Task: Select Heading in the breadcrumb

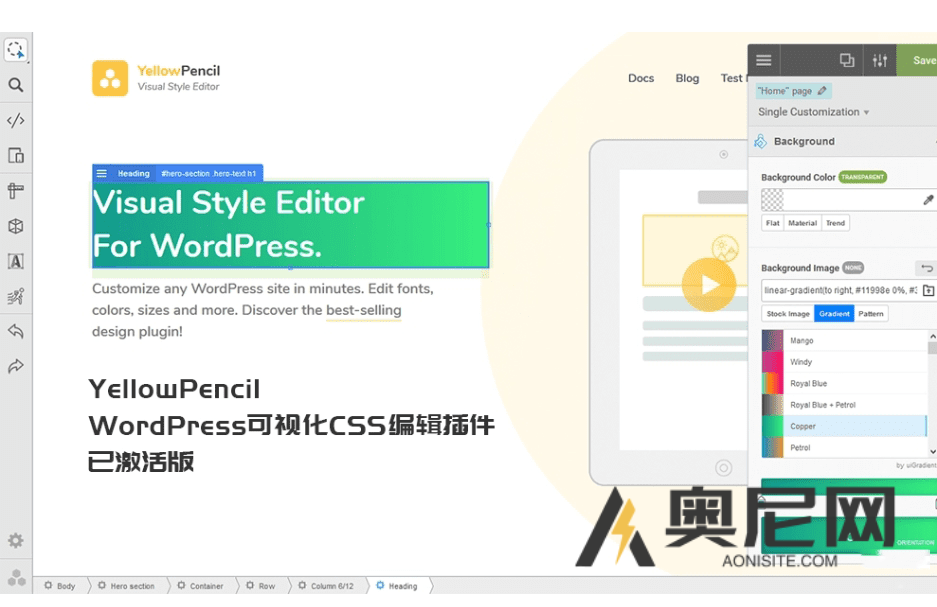Action: point(397,586)
